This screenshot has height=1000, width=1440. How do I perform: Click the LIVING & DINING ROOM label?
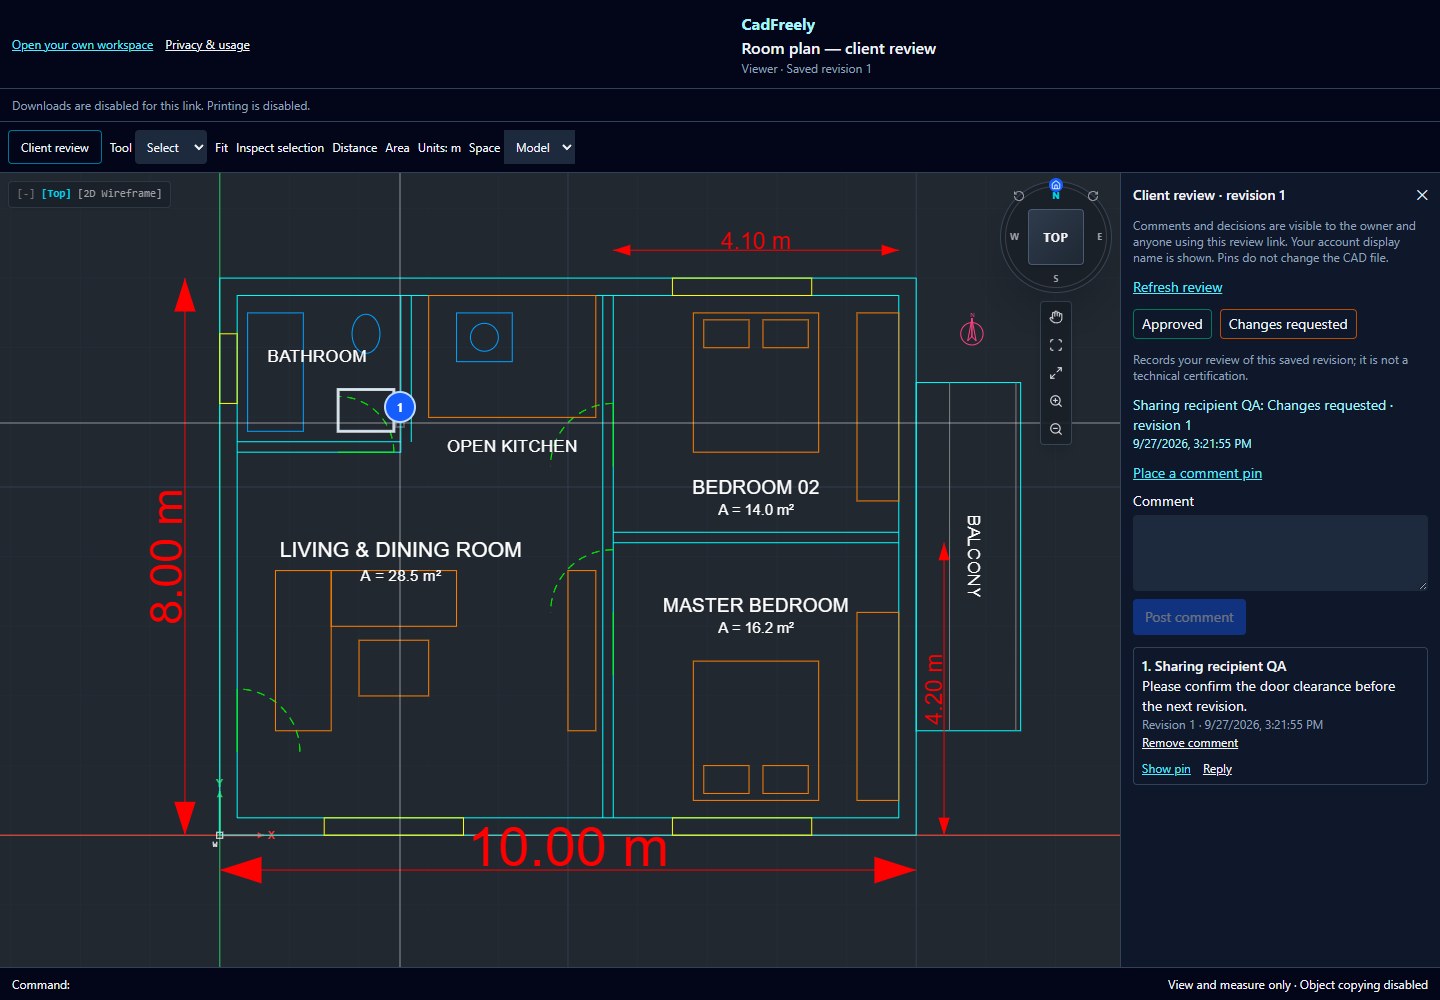point(400,549)
